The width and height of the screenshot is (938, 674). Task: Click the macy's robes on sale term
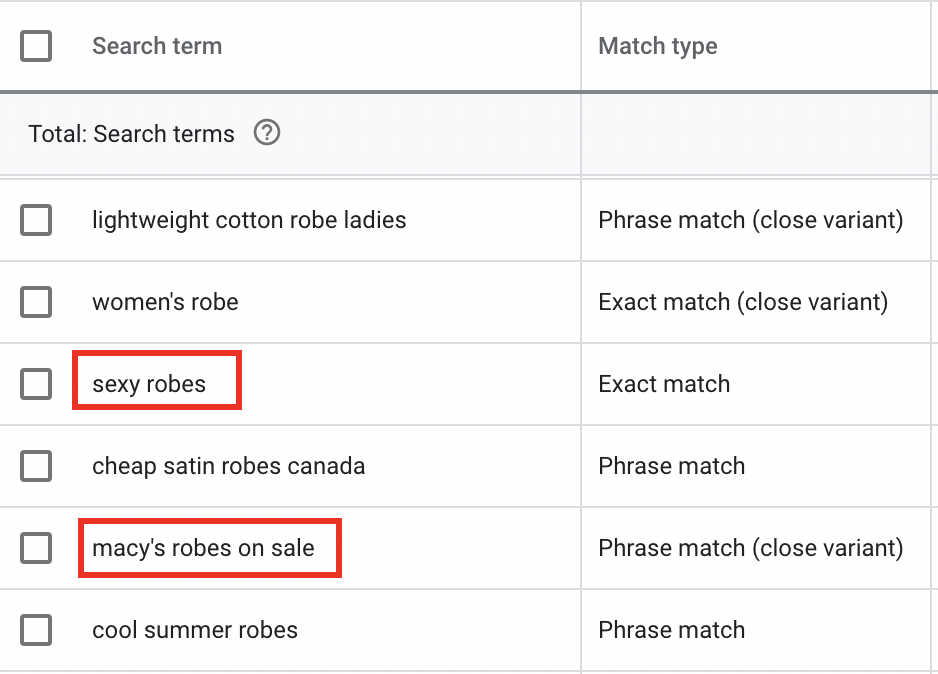click(x=203, y=548)
